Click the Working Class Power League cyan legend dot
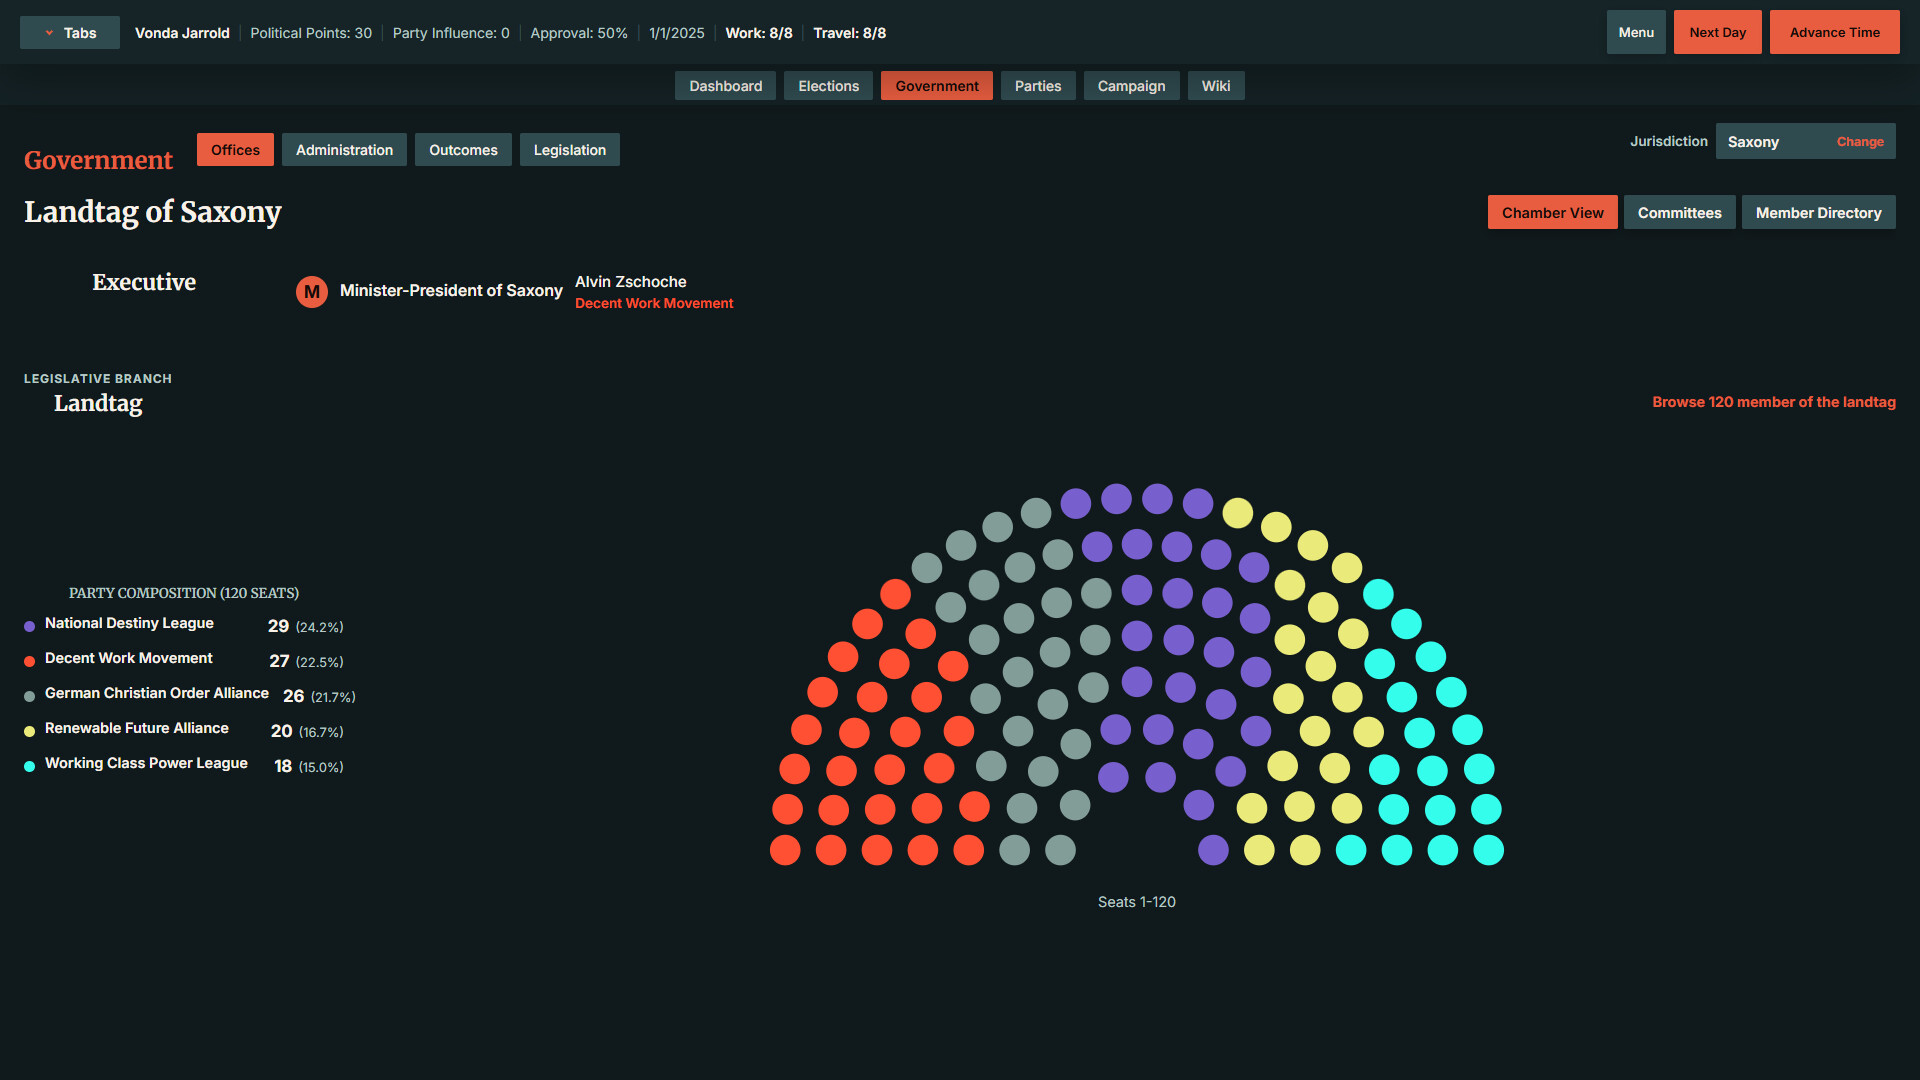 [30, 766]
